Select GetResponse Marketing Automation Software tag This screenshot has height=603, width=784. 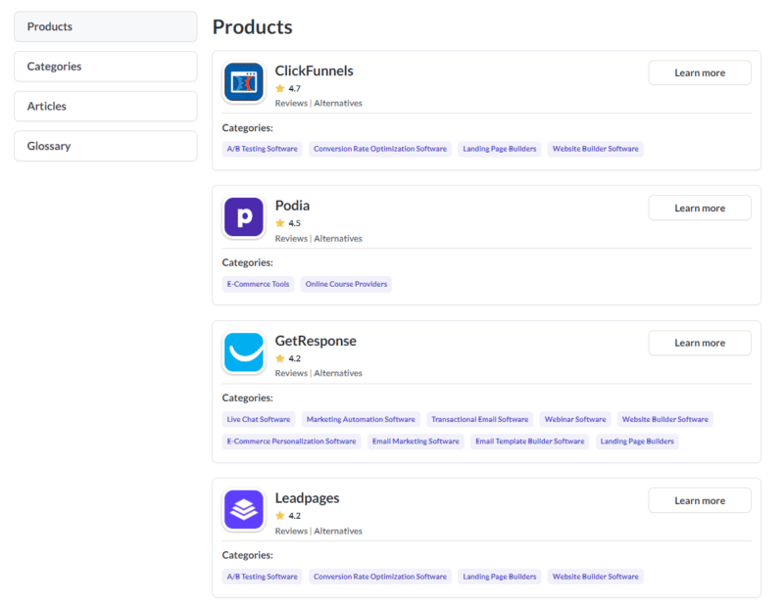pos(360,420)
